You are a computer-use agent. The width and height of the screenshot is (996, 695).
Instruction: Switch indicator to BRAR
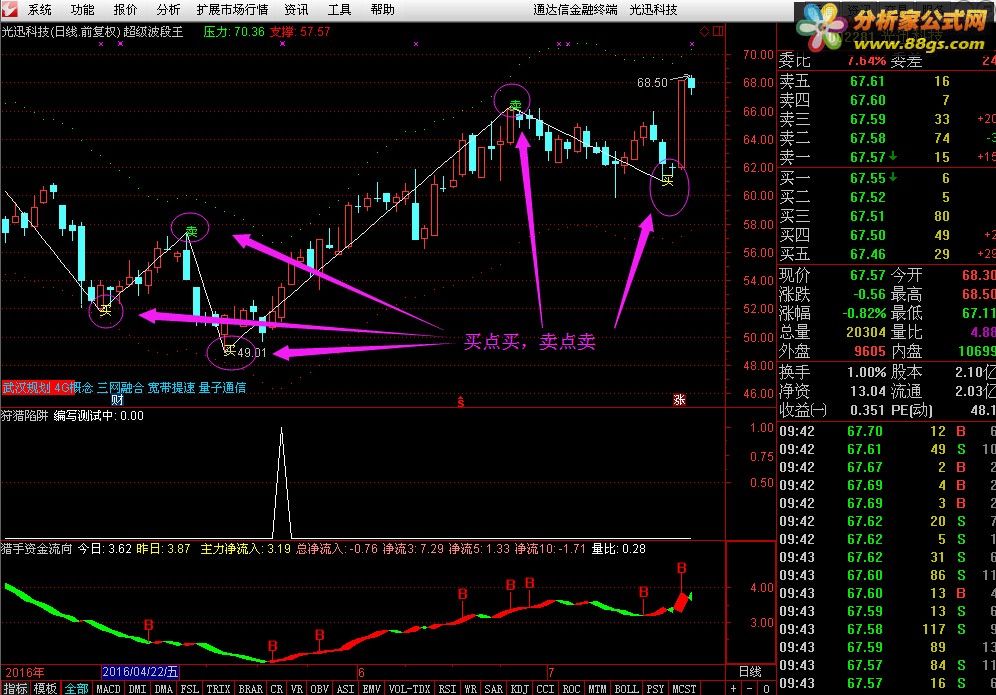click(250, 689)
